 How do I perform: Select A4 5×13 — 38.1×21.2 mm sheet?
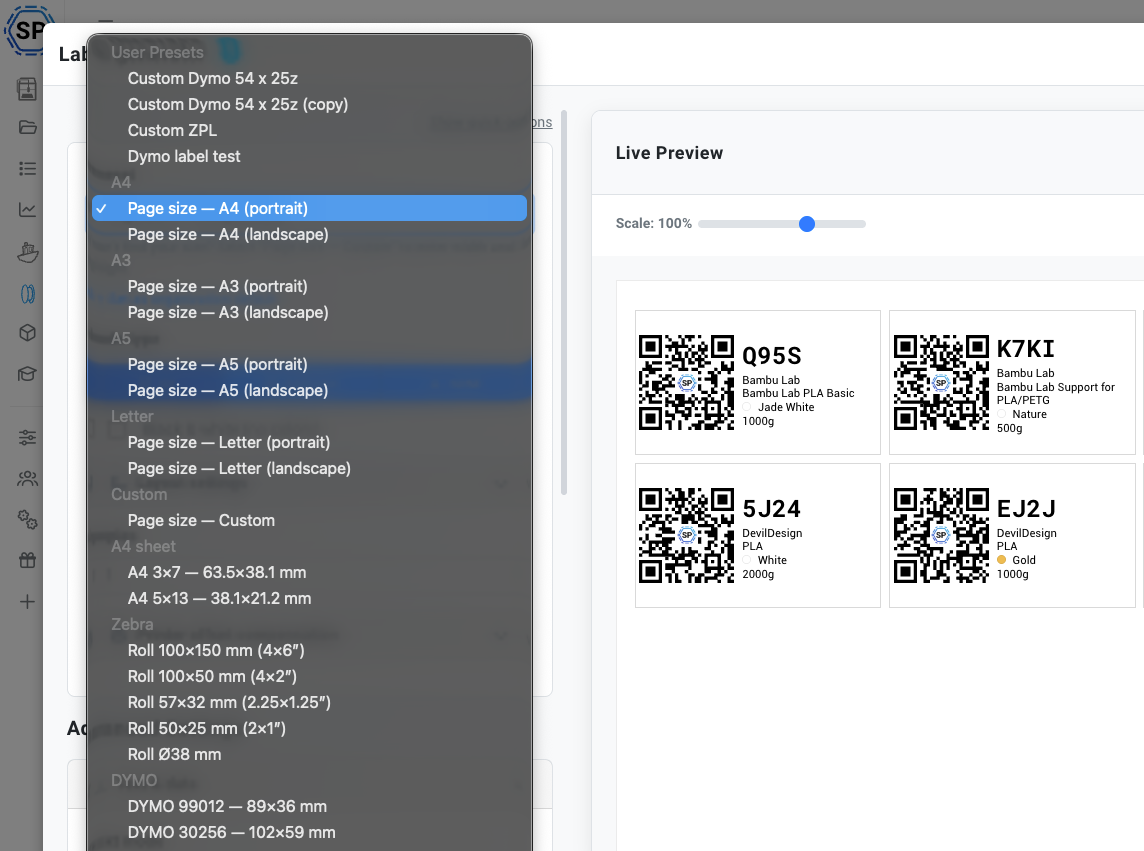[309, 598]
